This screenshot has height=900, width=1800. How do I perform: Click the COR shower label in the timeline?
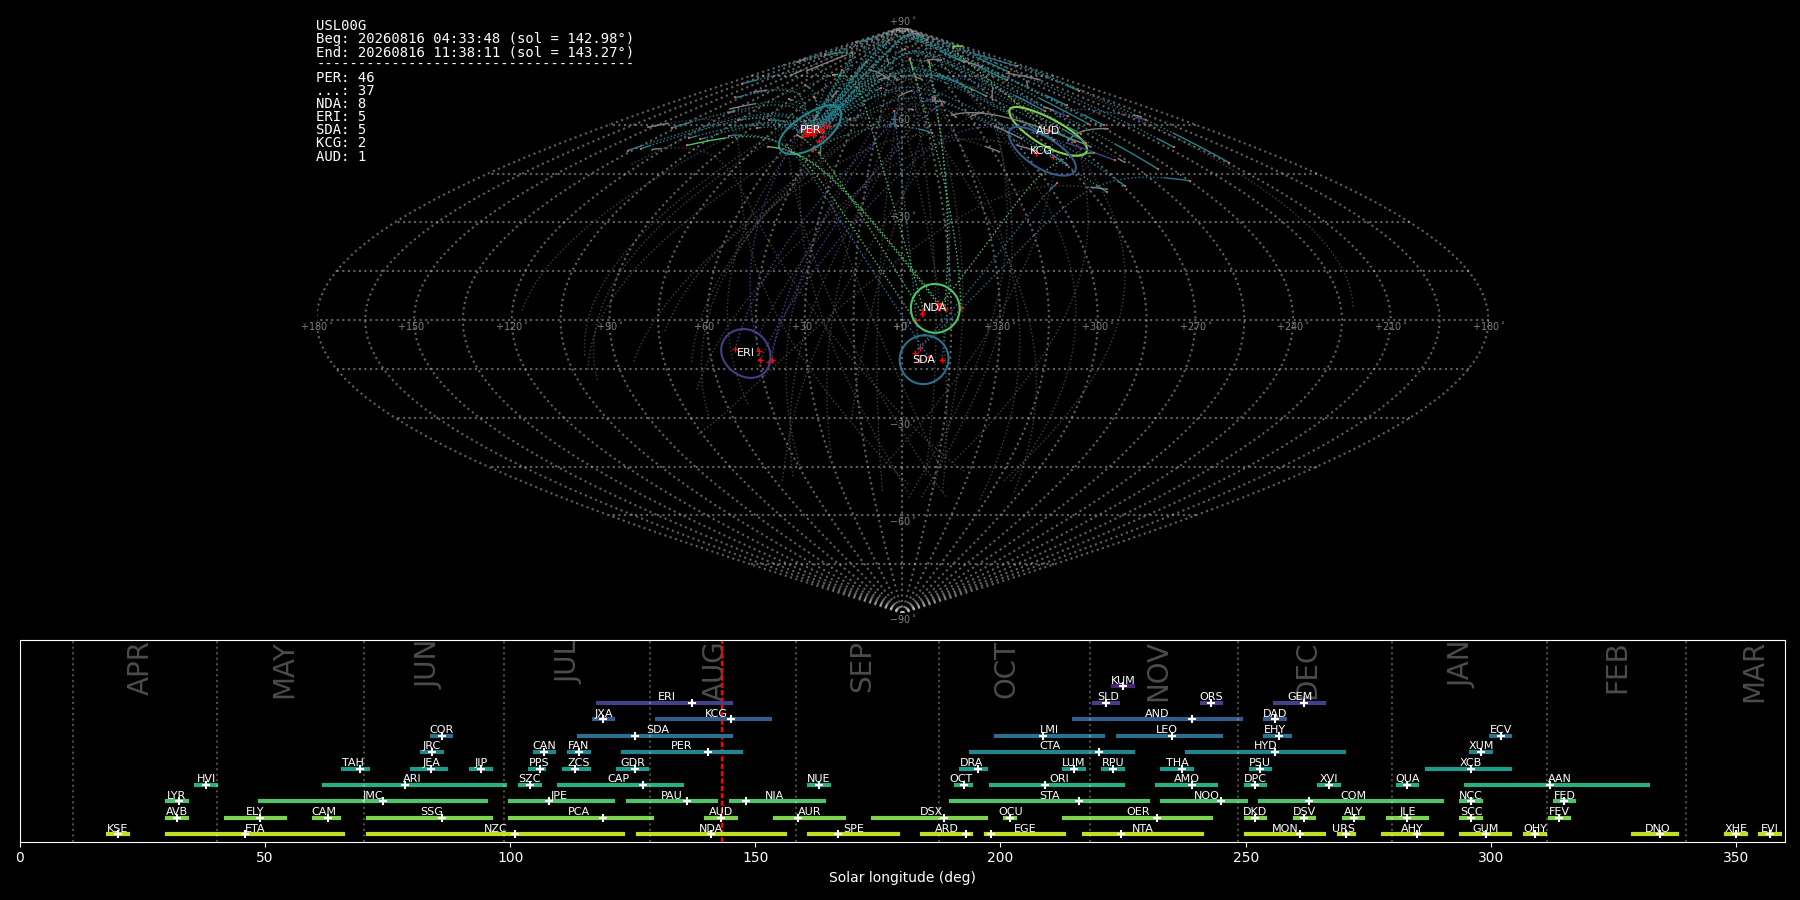click(441, 730)
